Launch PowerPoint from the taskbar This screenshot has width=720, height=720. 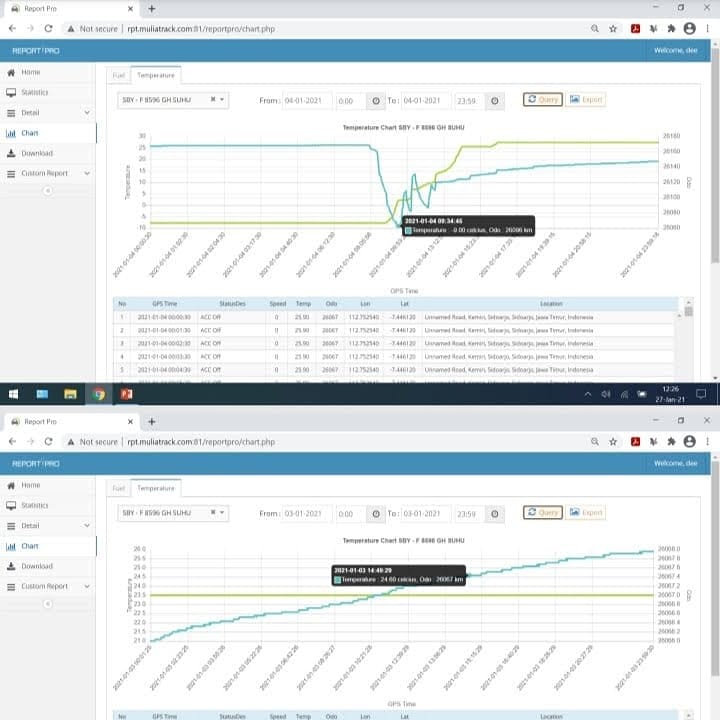coord(127,394)
